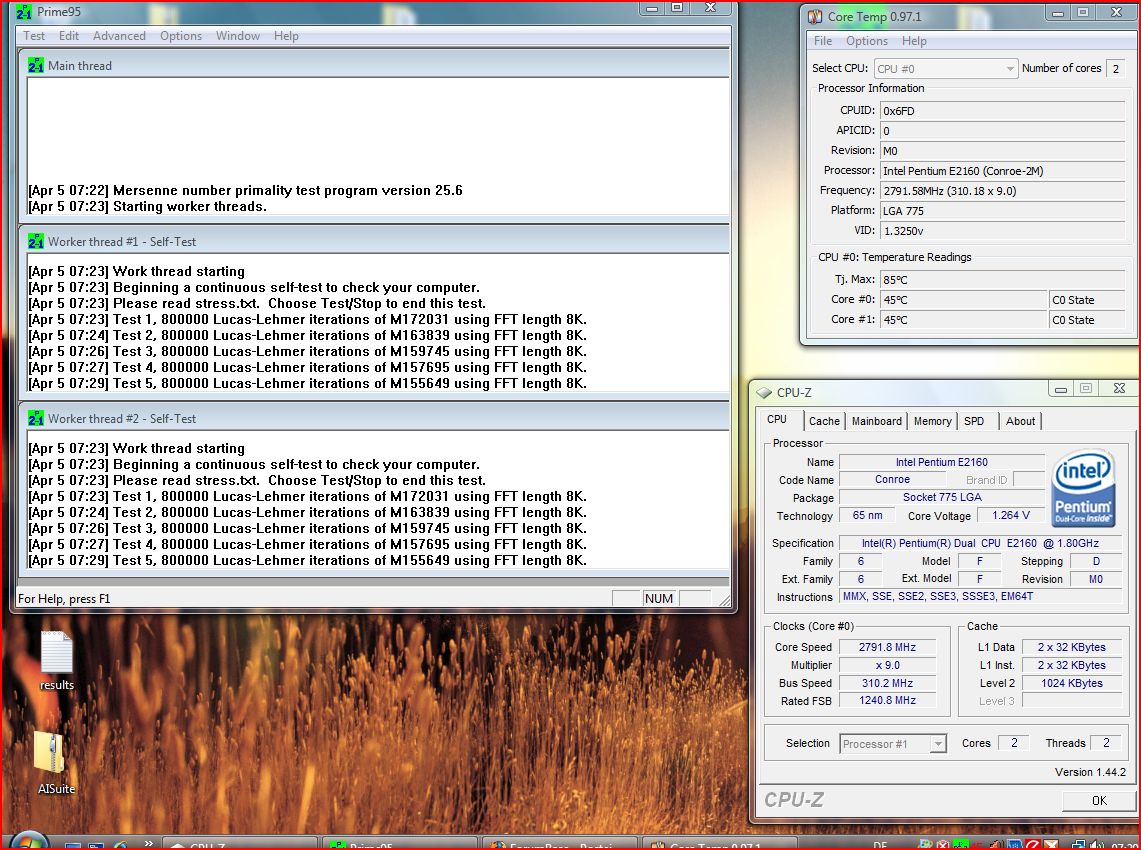Screen dimensions: 1141x850
Task: Click the Processor field showing Intel Pentium E2160 (Conroe-2M)
Action: pos(1003,171)
